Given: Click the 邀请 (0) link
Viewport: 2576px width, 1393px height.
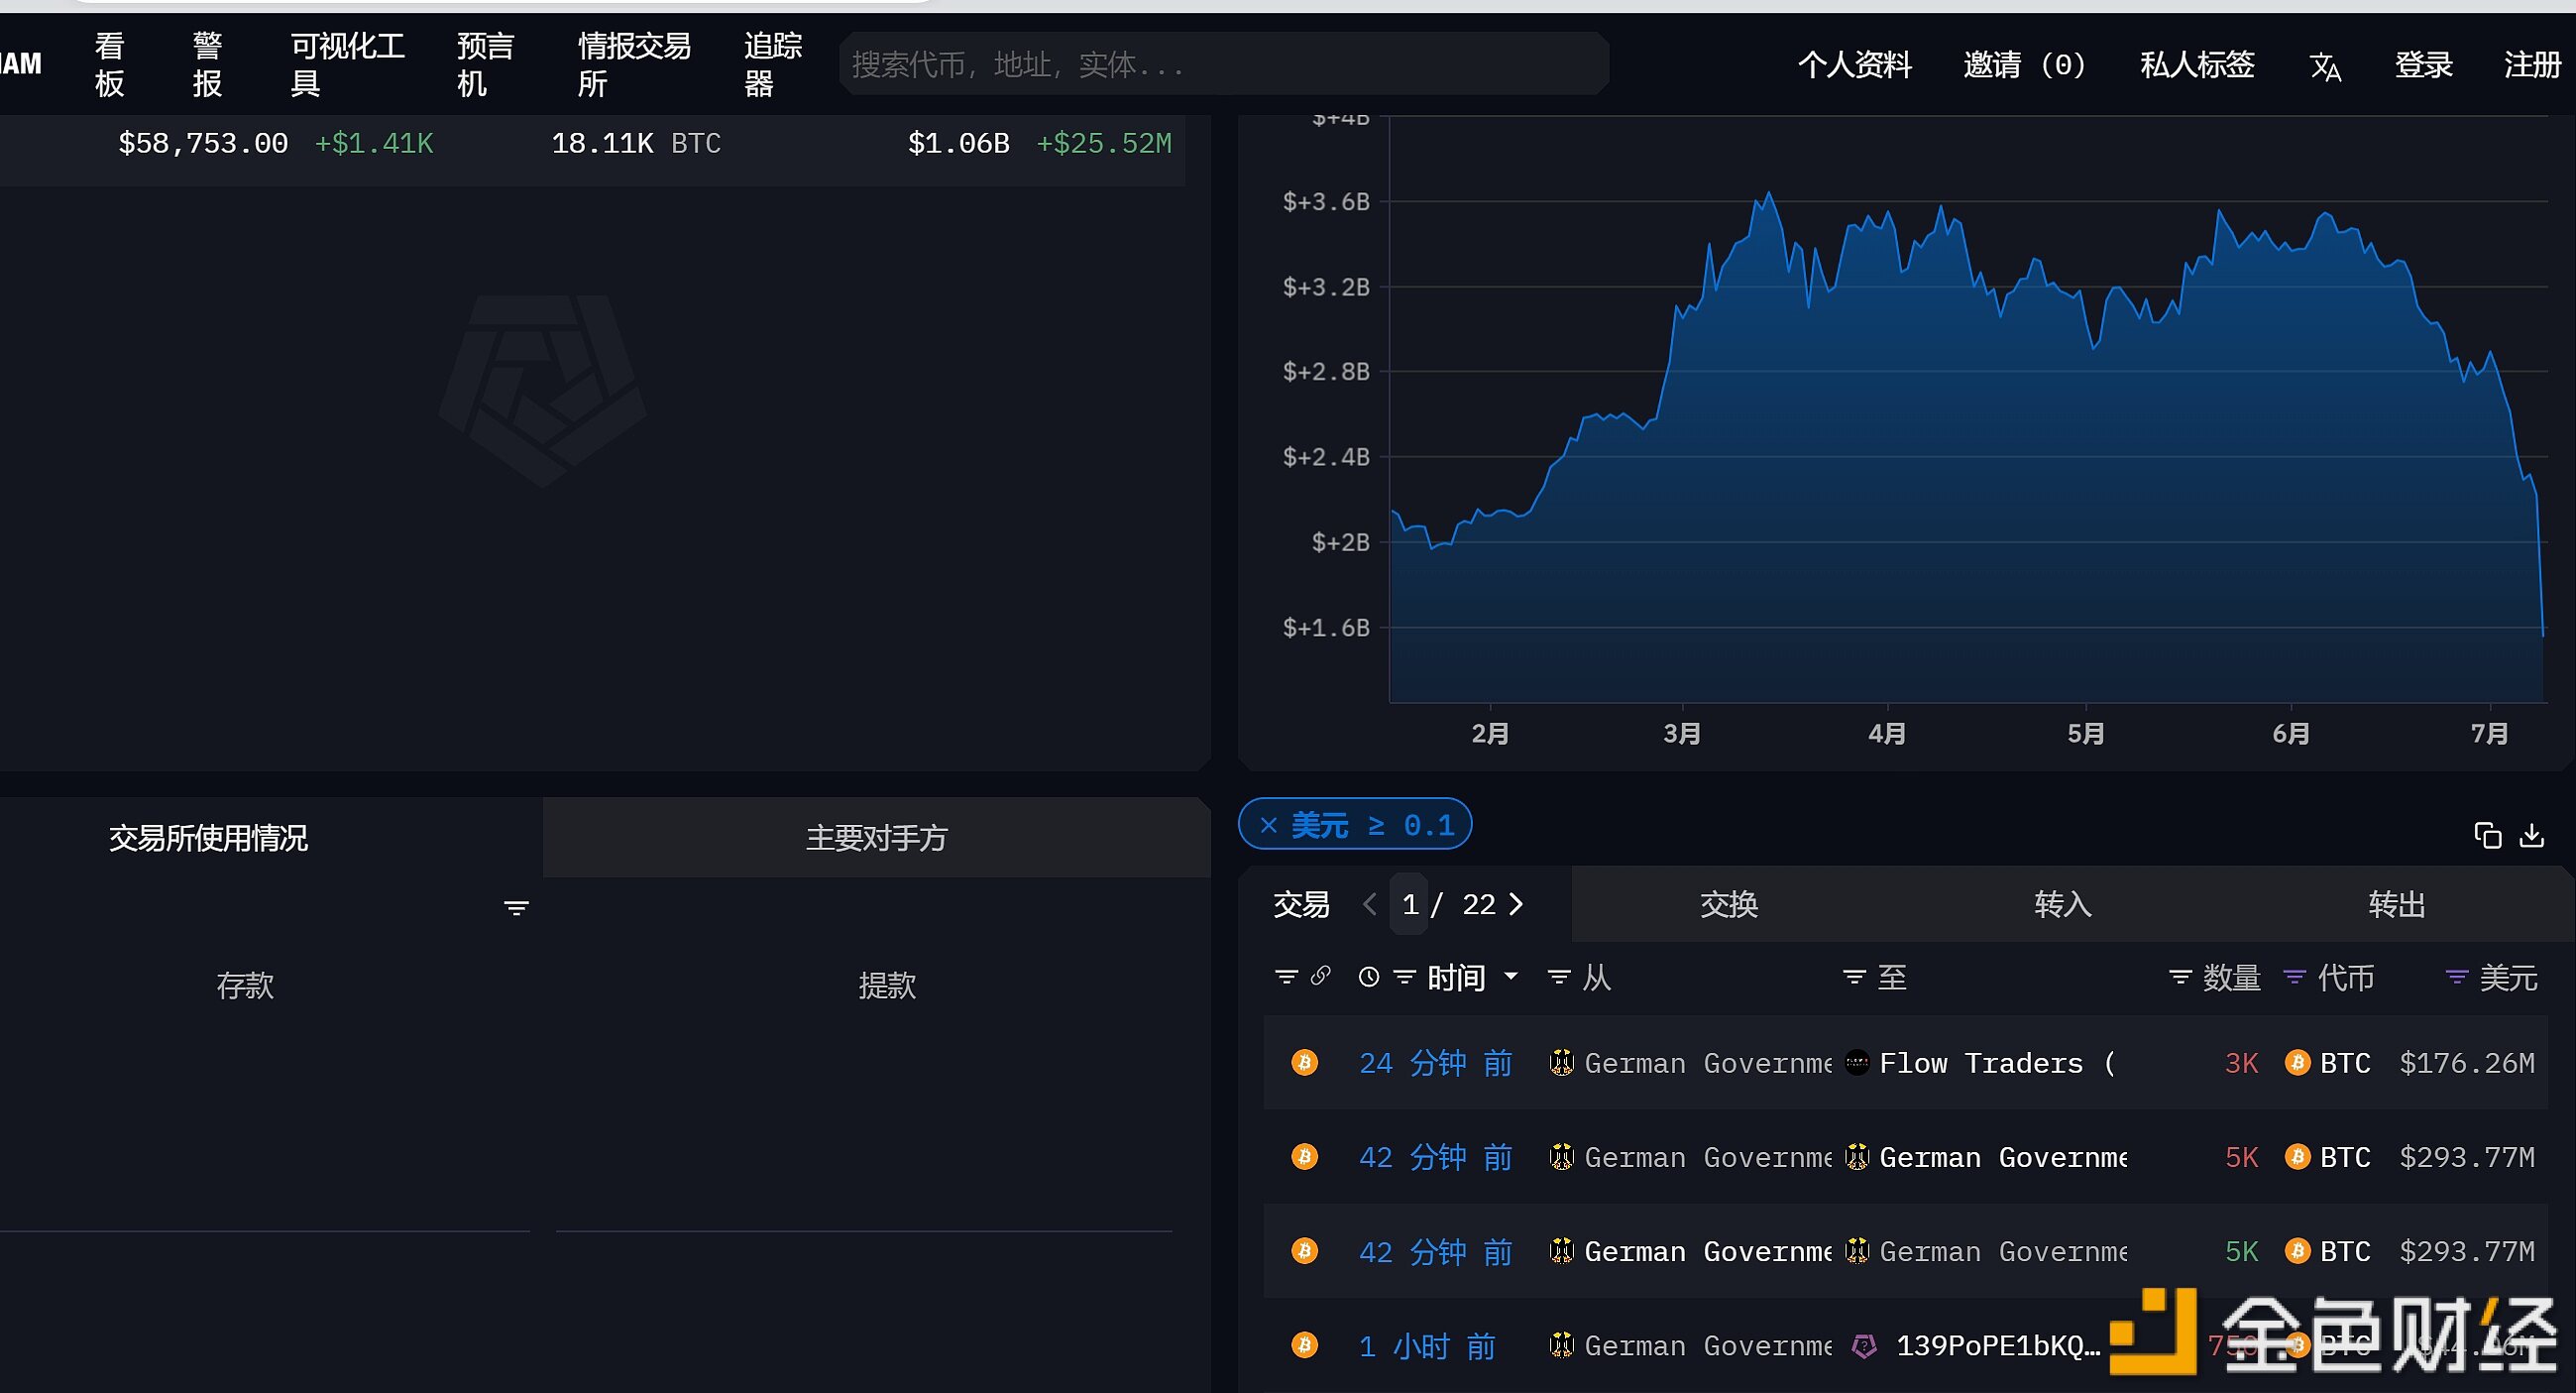Looking at the screenshot, I should [2025, 65].
